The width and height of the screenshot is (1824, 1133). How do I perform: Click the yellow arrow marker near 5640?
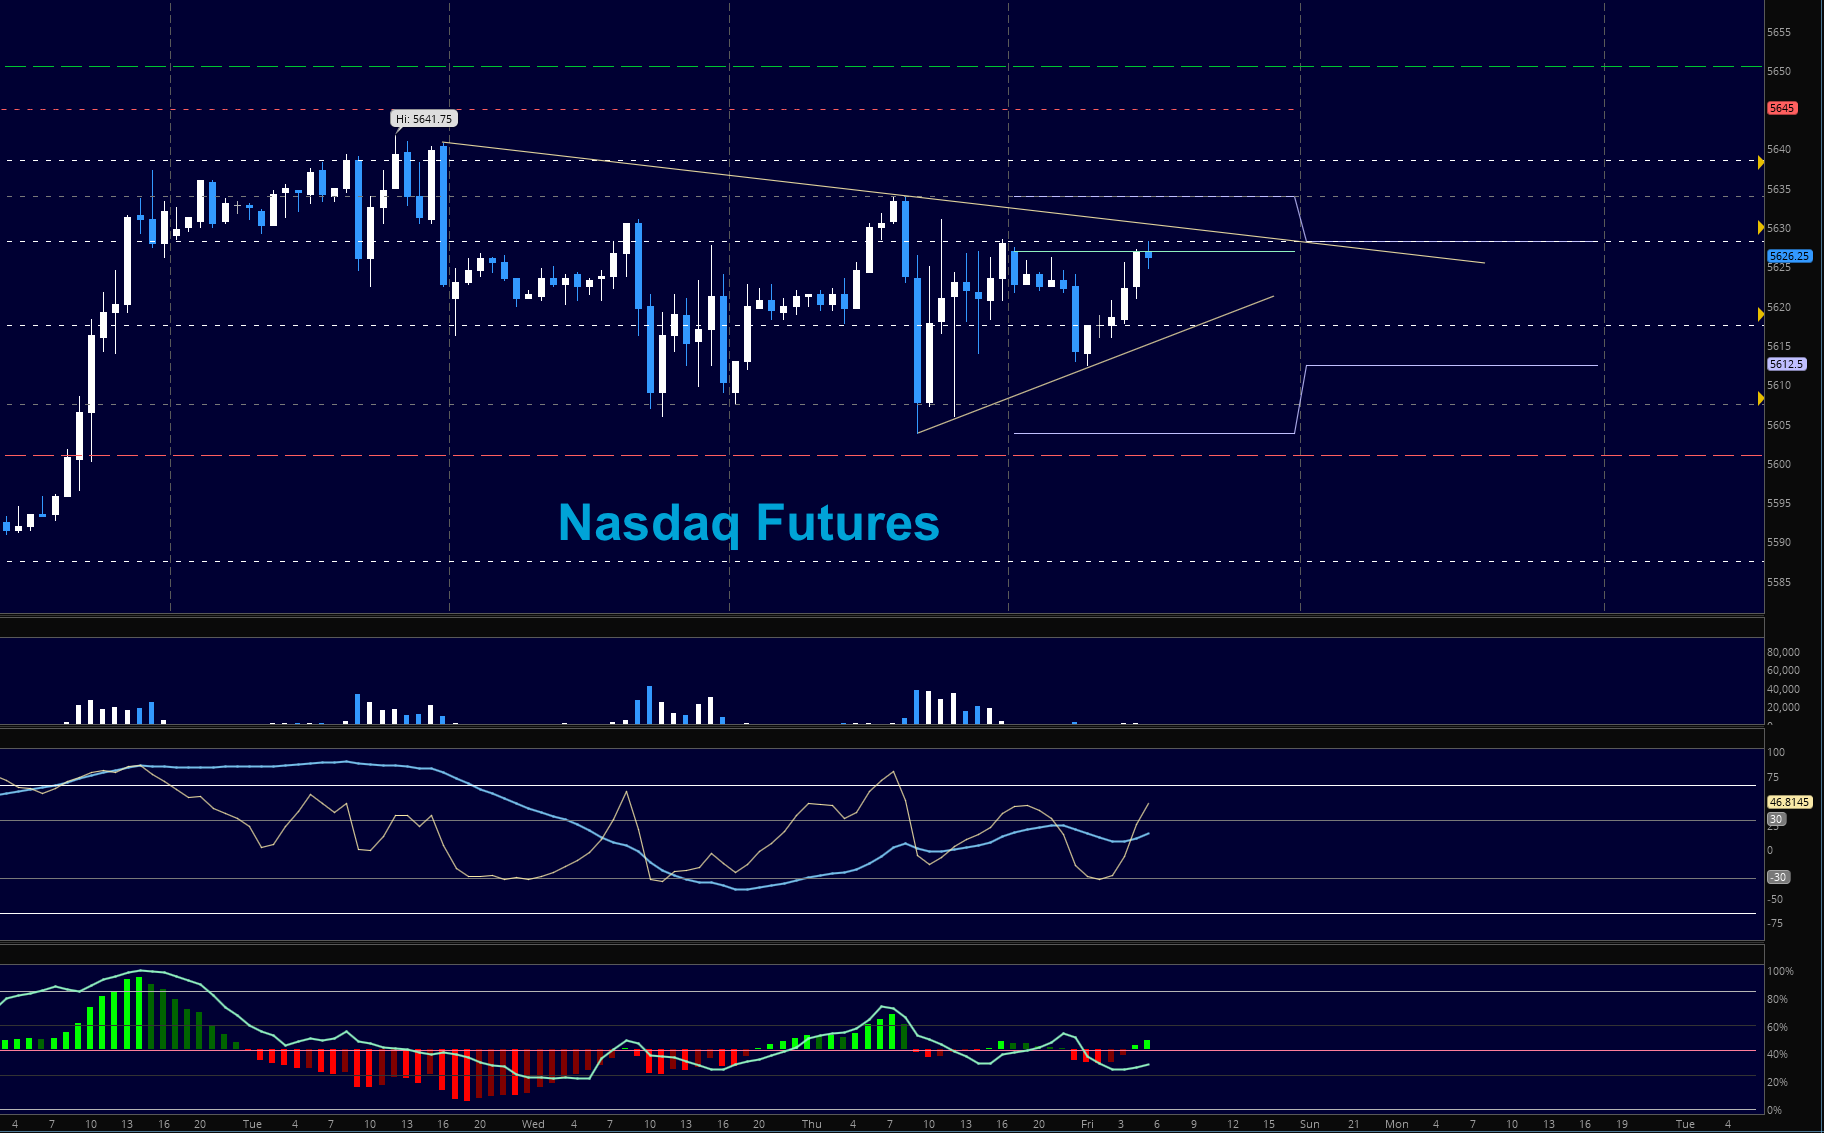1760,162
